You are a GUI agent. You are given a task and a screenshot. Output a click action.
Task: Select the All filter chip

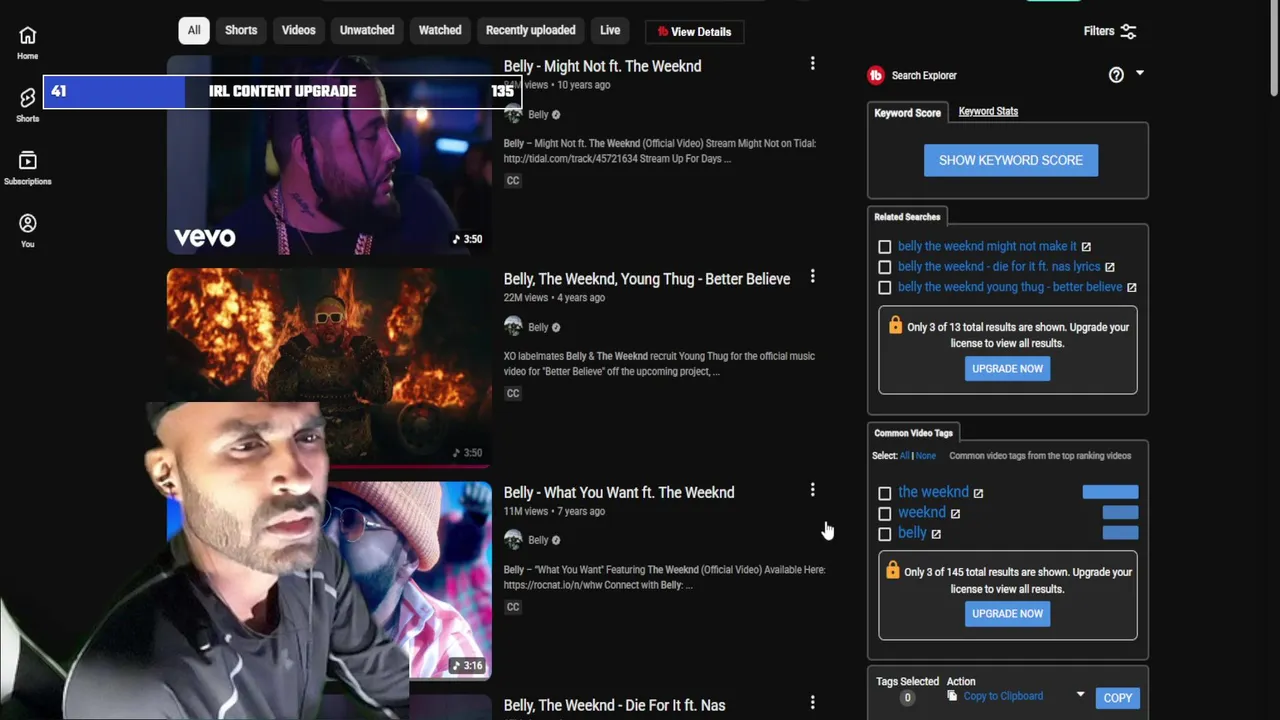[194, 30]
